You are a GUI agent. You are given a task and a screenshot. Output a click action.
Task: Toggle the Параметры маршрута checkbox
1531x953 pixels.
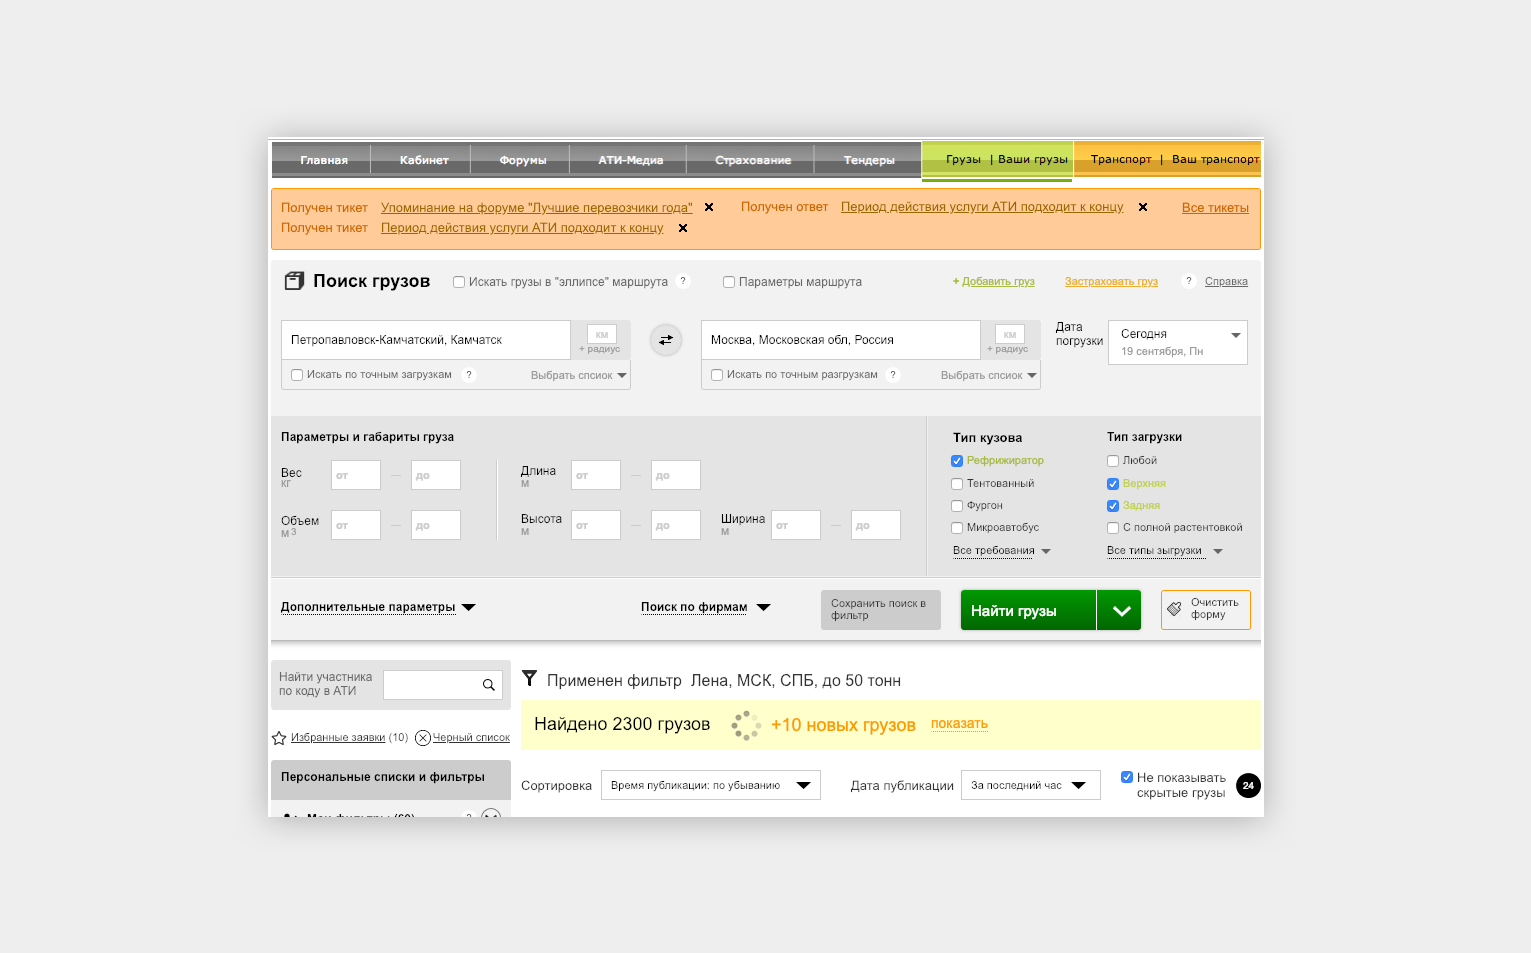pyautogui.click(x=729, y=282)
